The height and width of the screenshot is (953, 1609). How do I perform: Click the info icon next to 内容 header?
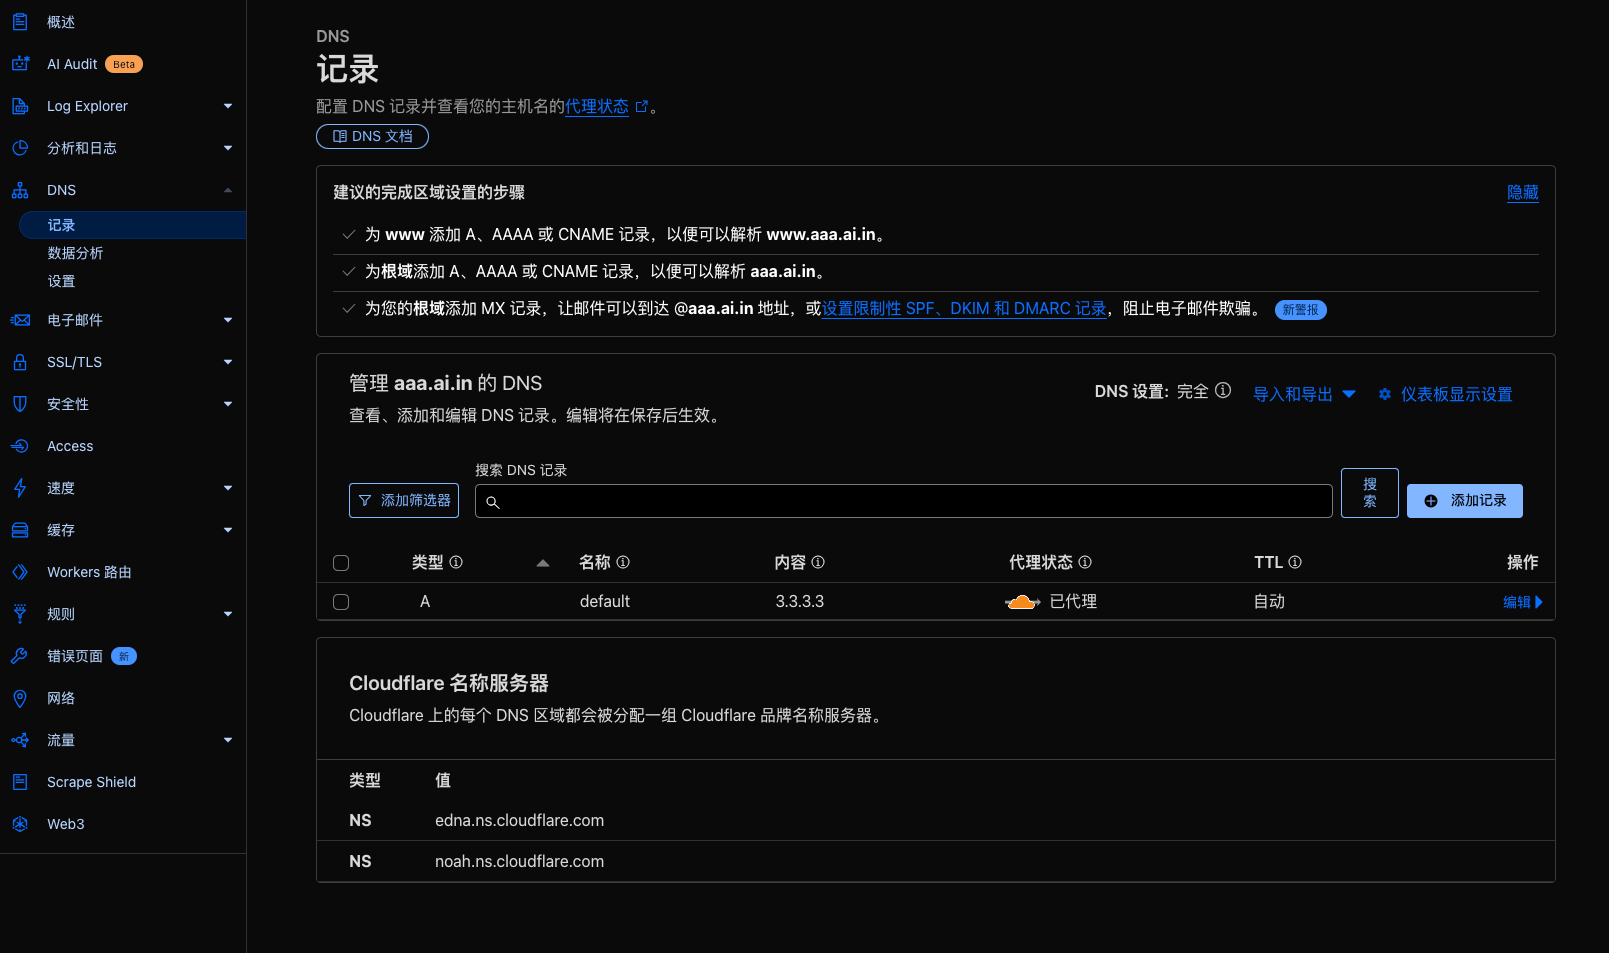[x=818, y=562]
